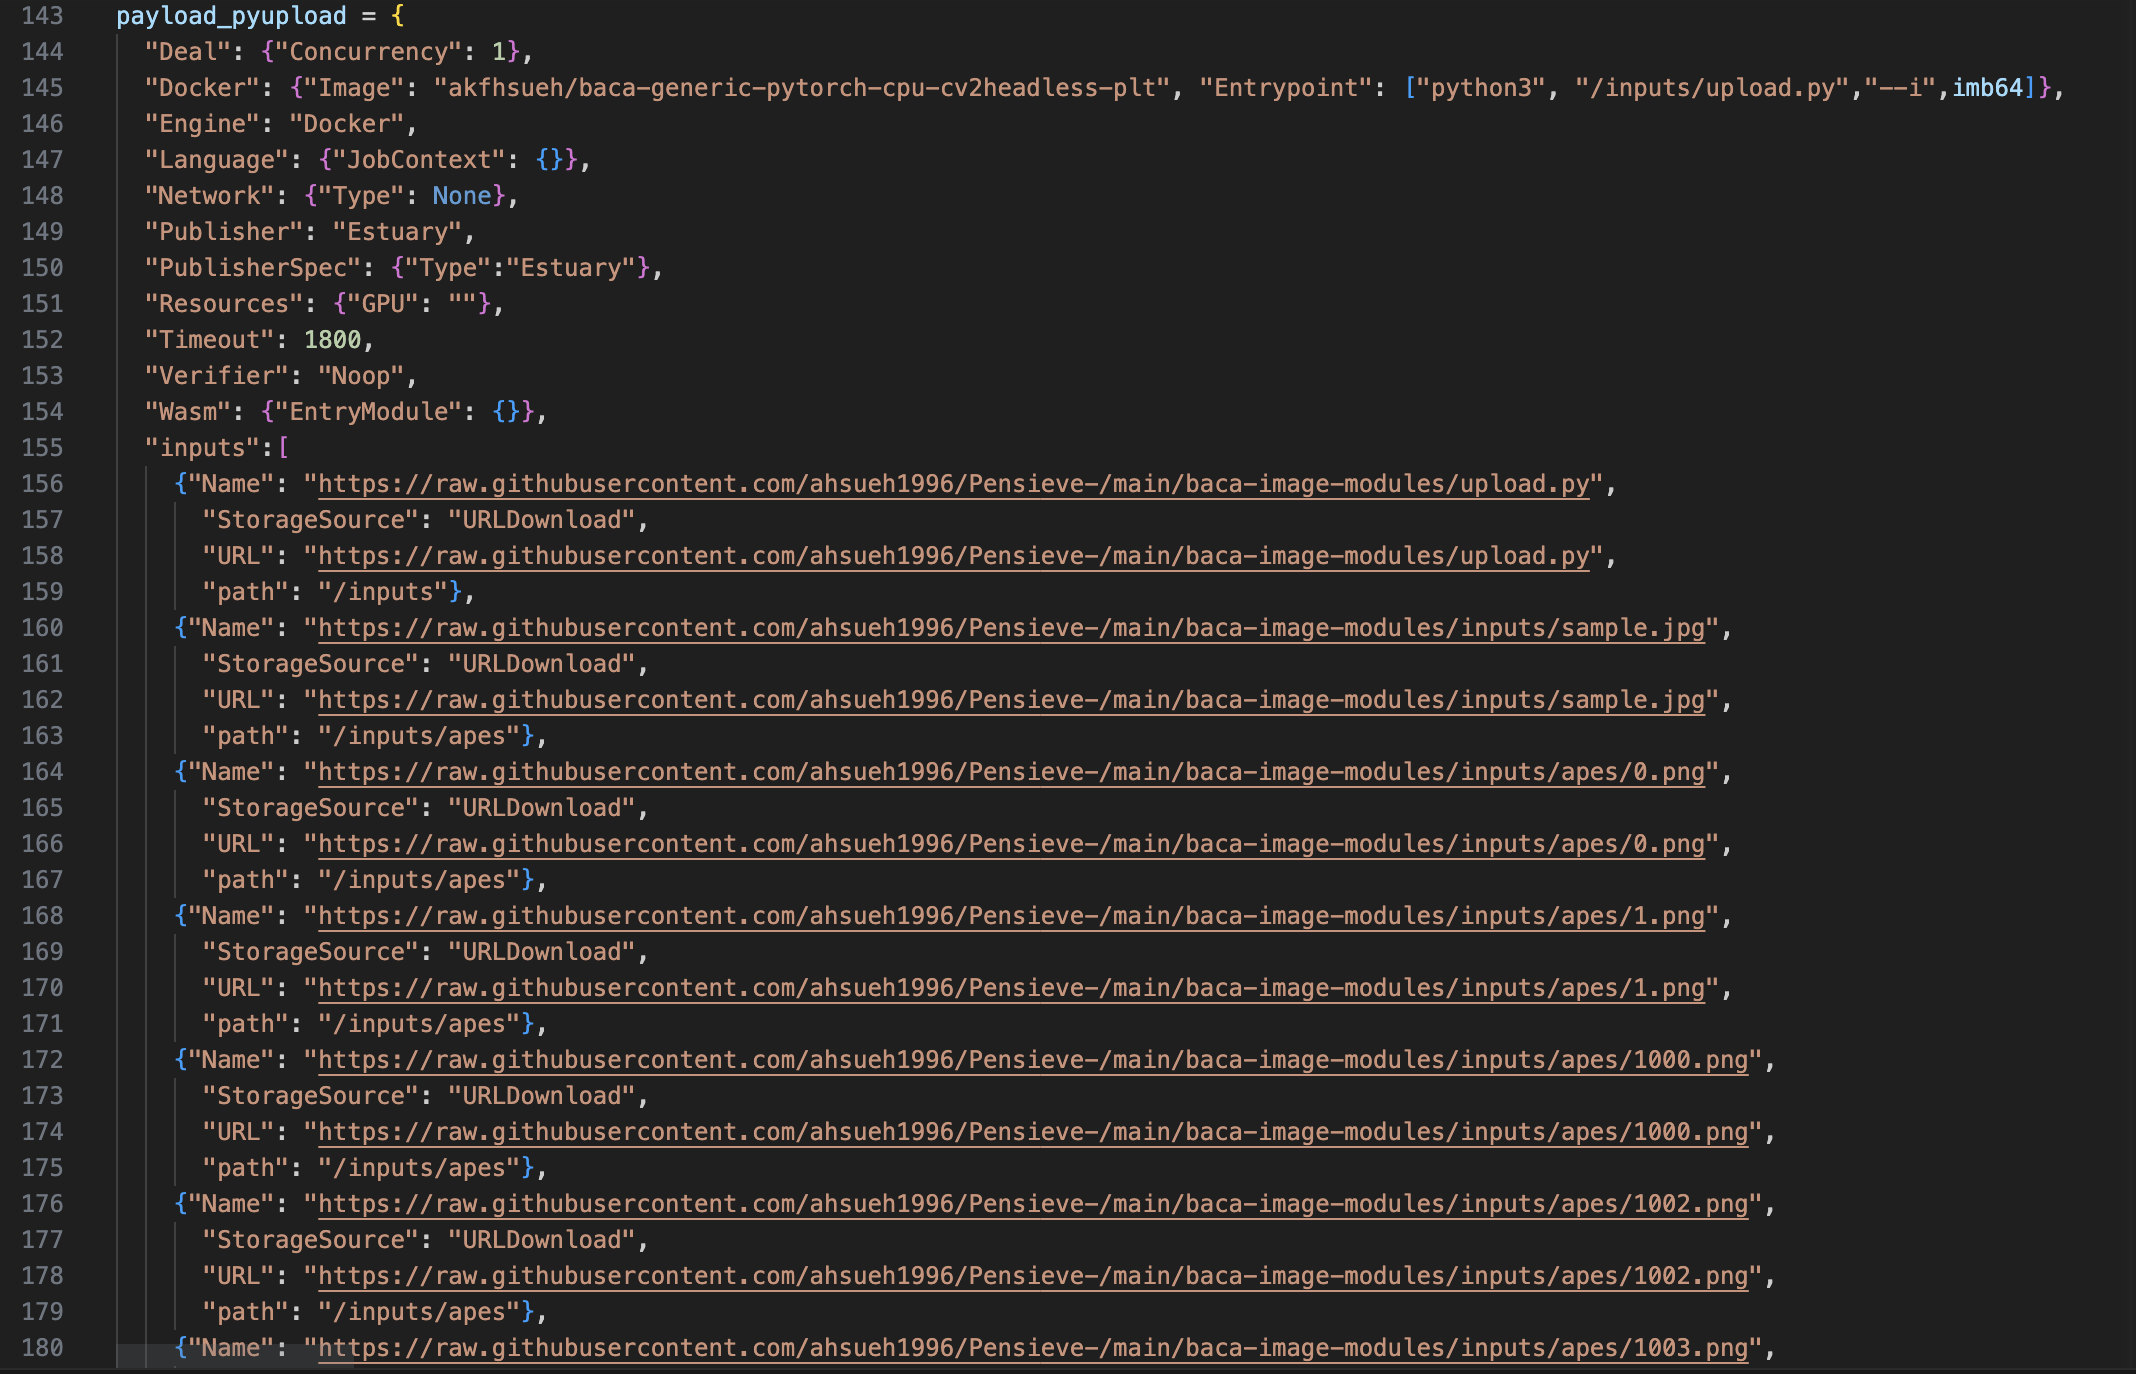Click the "Verifier" key
The height and width of the screenshot is (1374, 2136).
point(217,376)
